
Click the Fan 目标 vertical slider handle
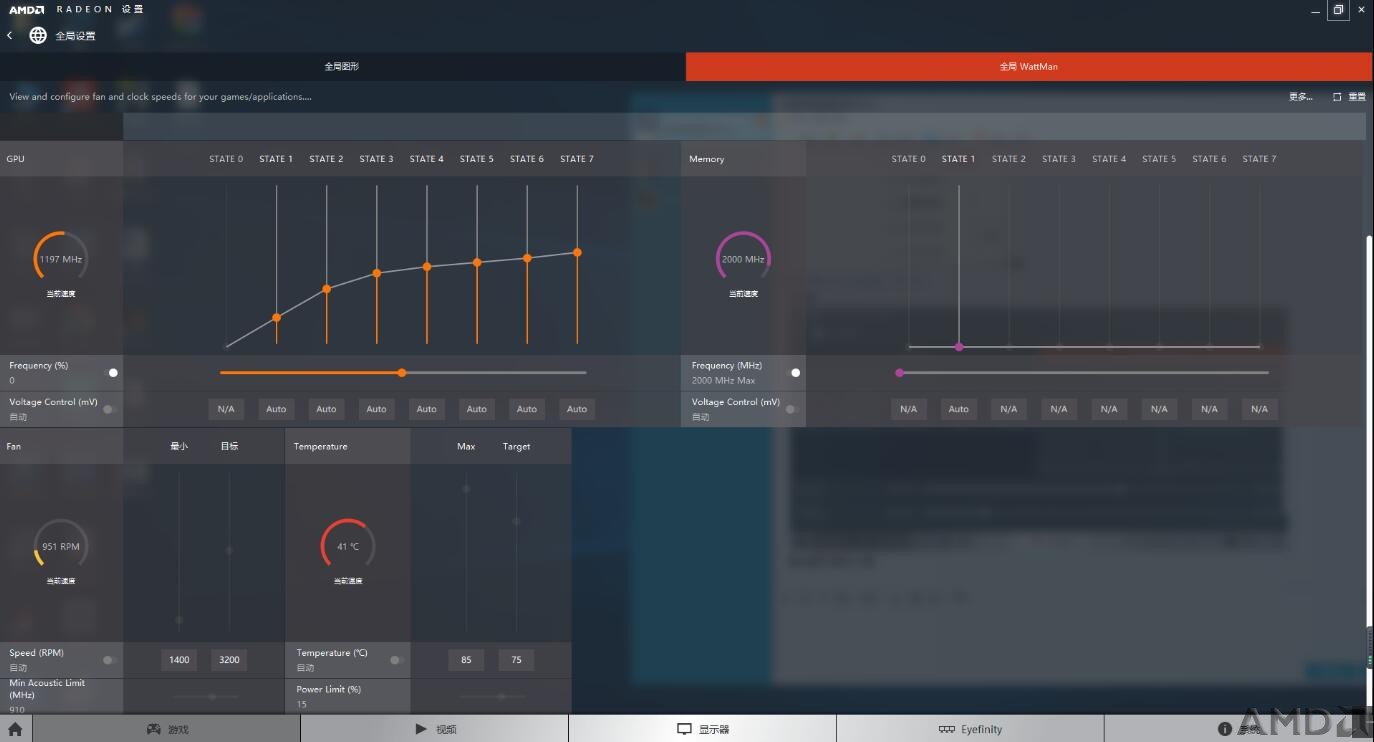point(229,550)
